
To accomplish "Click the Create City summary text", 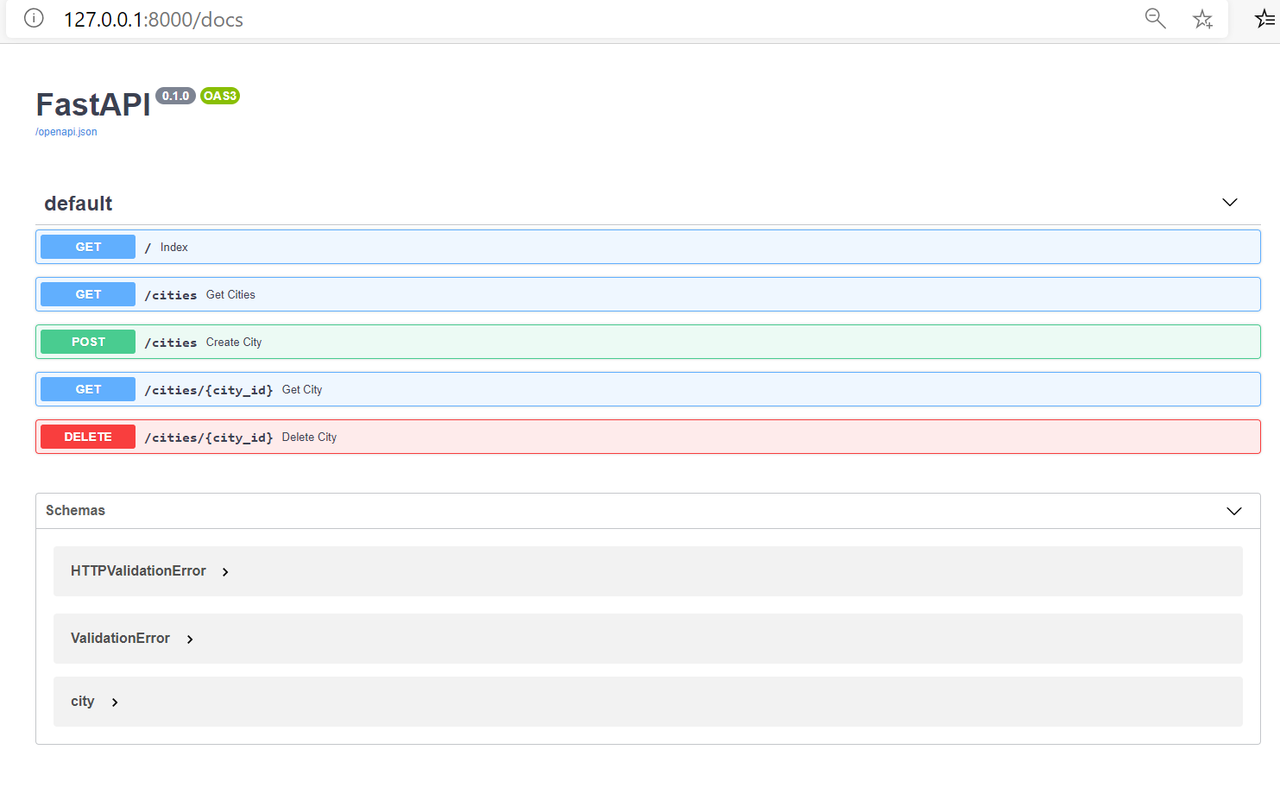I will 234,342.
